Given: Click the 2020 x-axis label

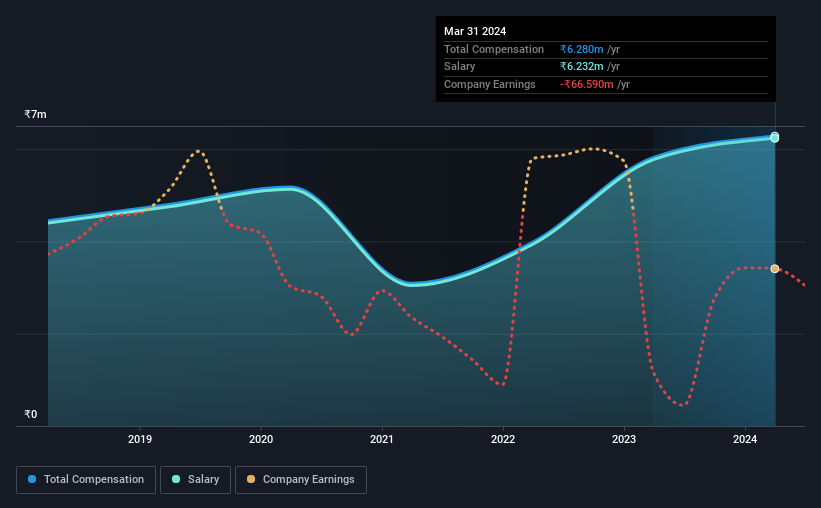Looking at the screenshot, I should (x=261, y=439).
